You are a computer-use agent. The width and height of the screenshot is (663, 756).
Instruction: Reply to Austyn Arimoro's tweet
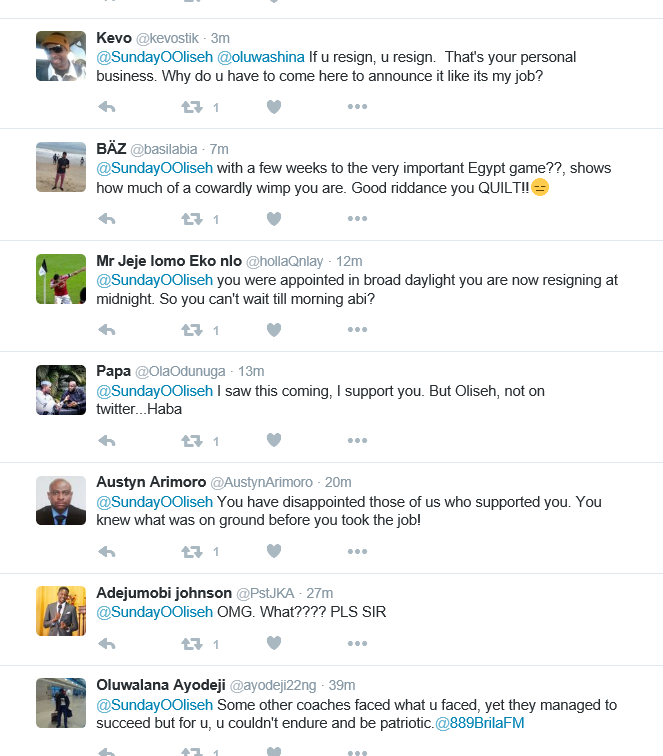click(107, 552)
